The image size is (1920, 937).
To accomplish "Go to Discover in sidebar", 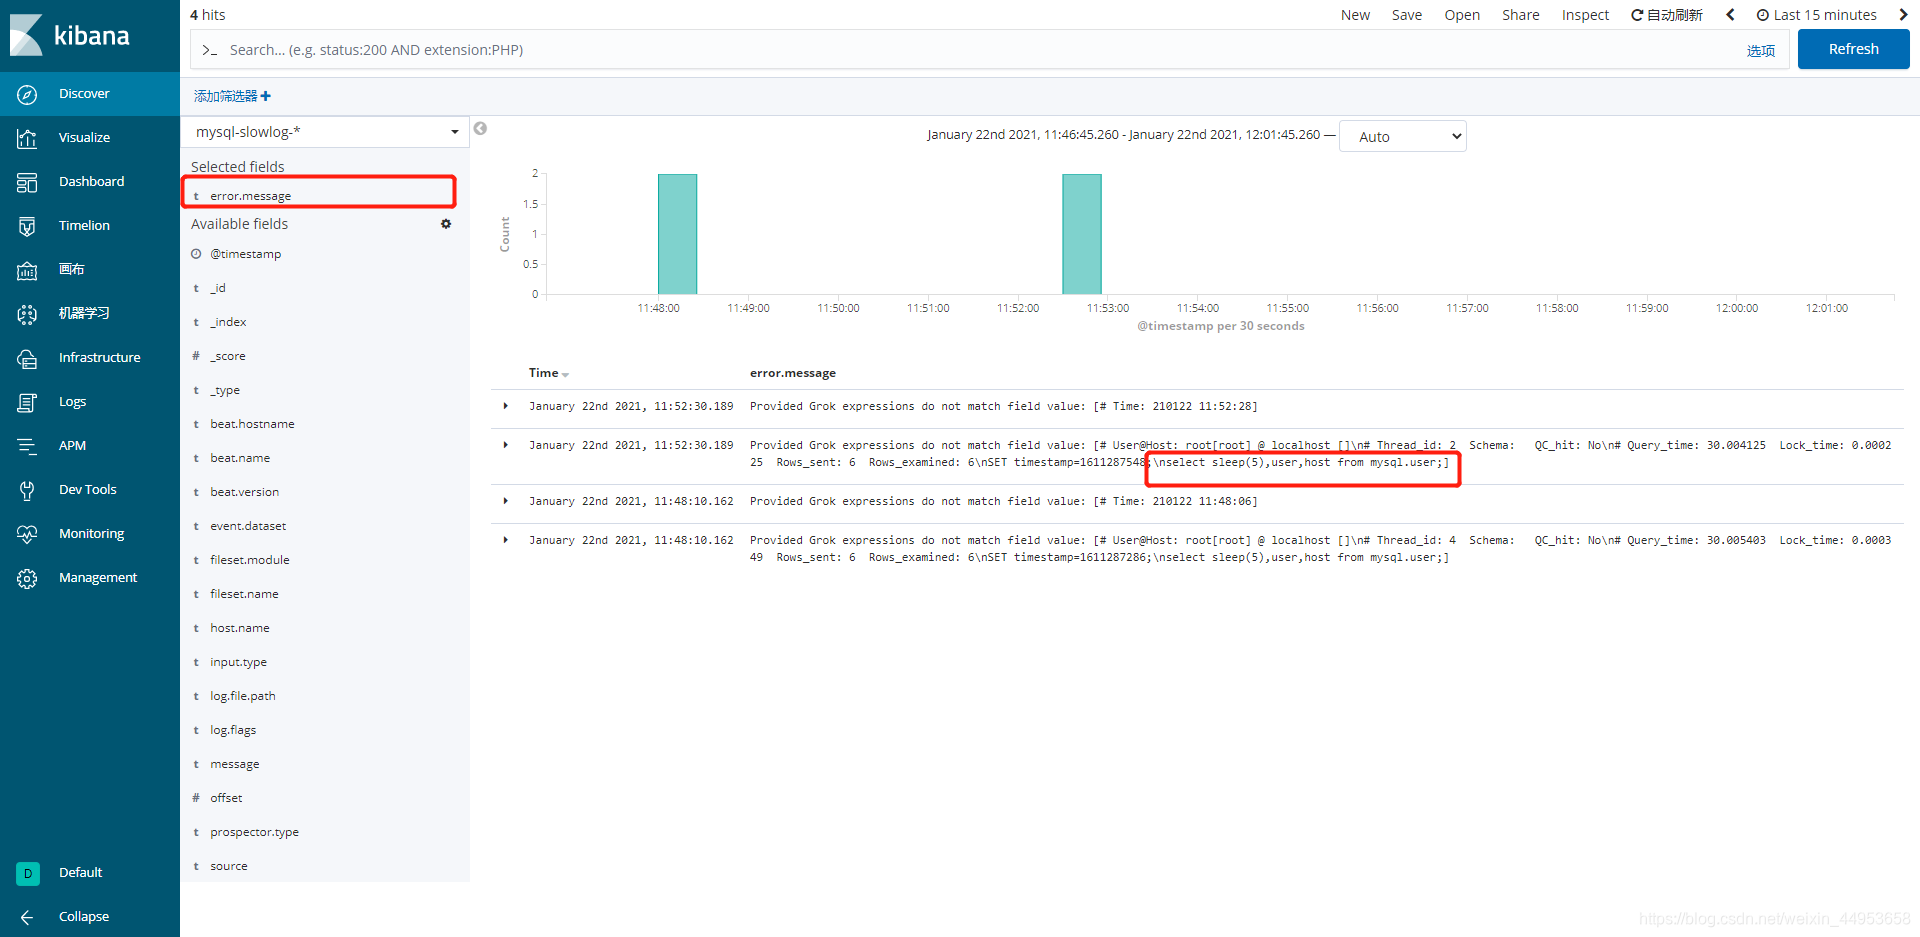I will point(90,94).
